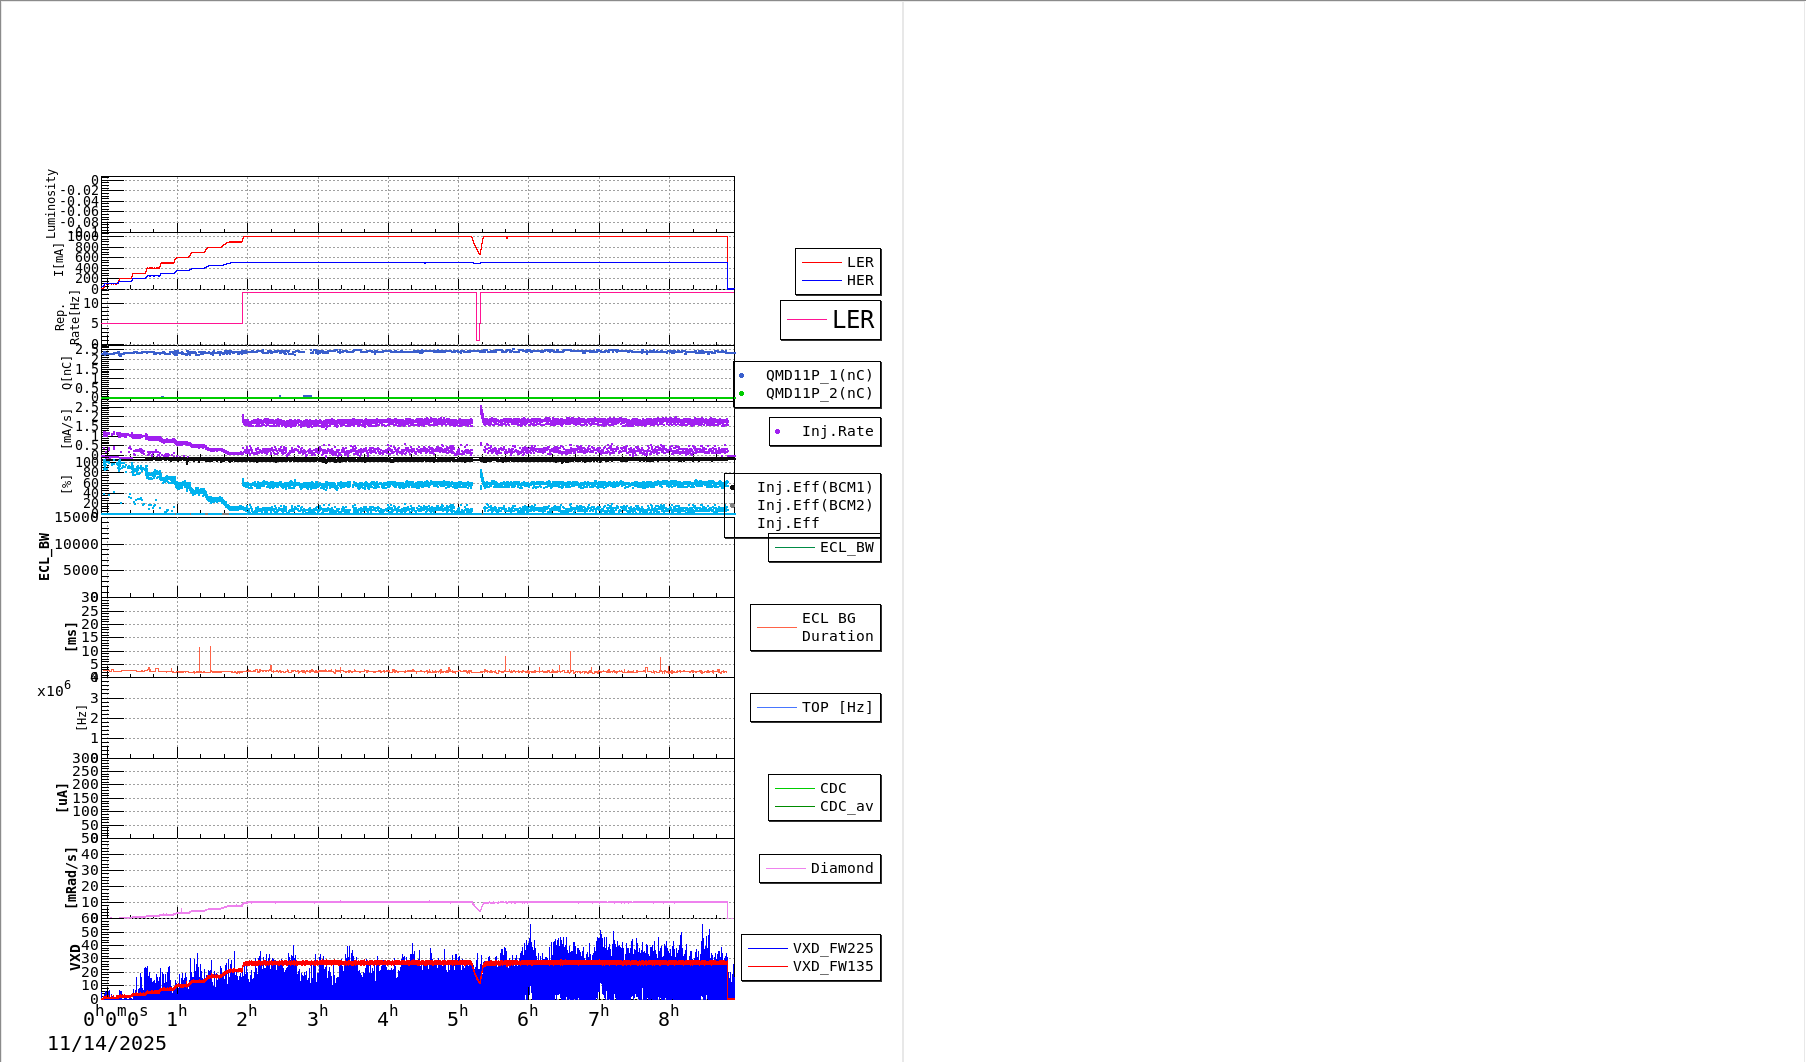
Task: Click the VXD_FW225 blue legend line
Action: tap(768, 949)
